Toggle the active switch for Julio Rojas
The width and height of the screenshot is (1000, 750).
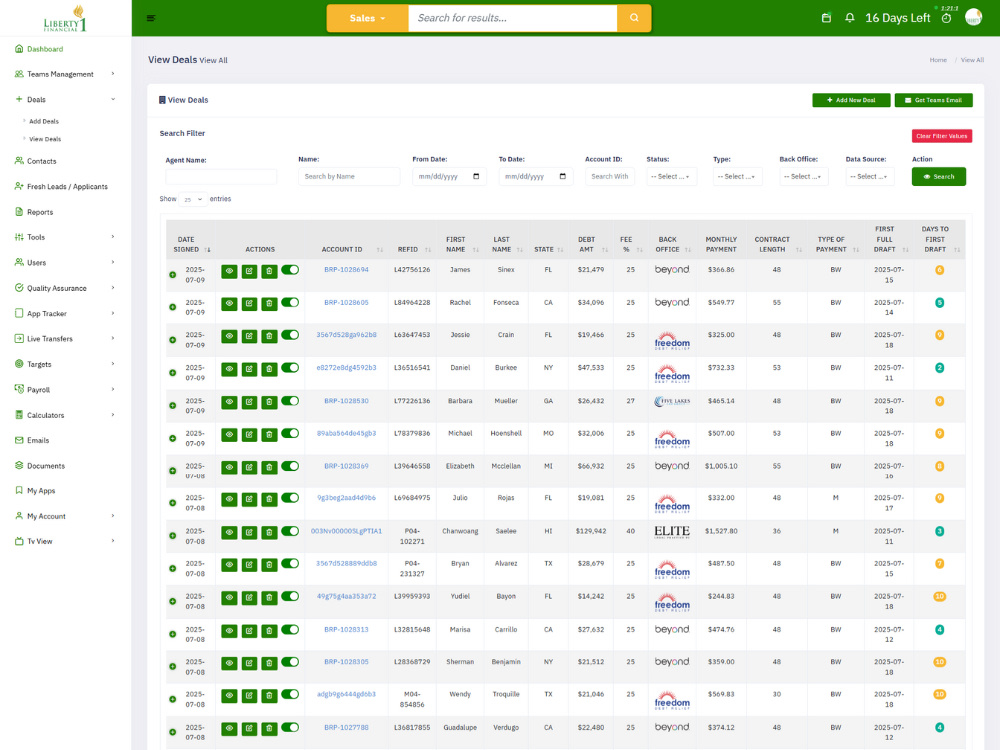(x=290, y=497)
